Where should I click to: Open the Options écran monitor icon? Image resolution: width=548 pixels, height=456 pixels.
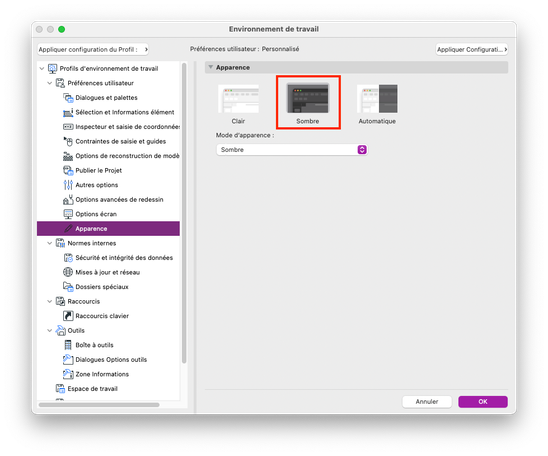pyautogui.click(x=68, y=214)
